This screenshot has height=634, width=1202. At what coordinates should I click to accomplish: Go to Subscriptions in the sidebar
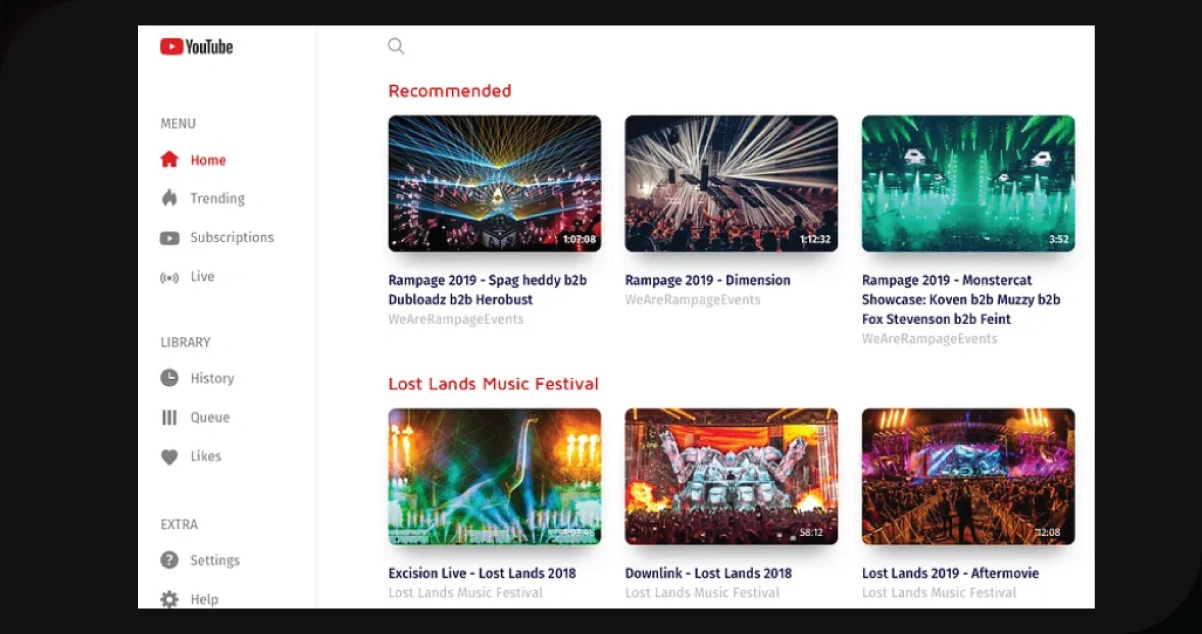point(232,238)
